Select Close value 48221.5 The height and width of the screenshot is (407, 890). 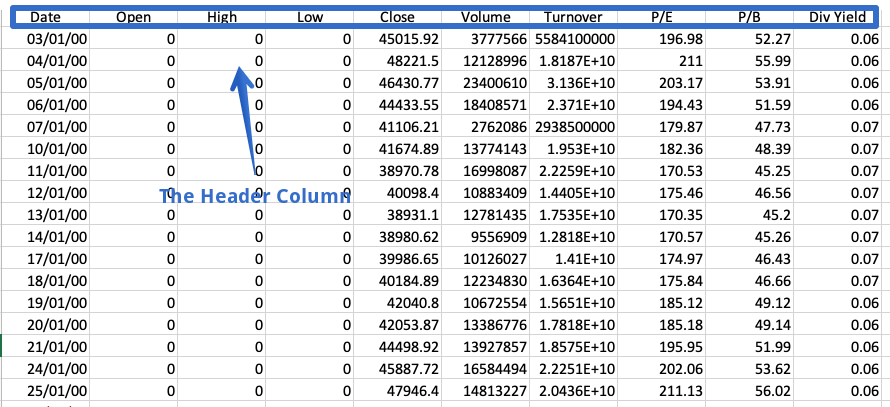pyautogui.click(x=397, y=61)
